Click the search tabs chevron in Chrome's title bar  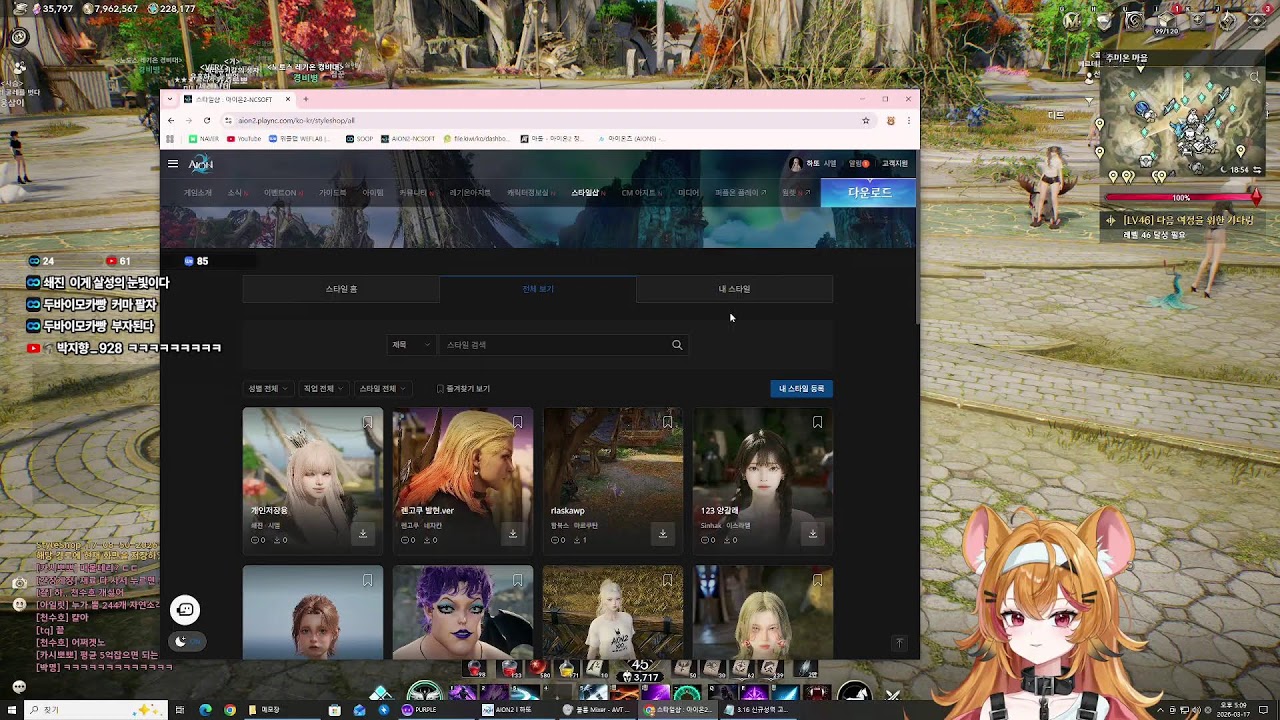(171, 99)
